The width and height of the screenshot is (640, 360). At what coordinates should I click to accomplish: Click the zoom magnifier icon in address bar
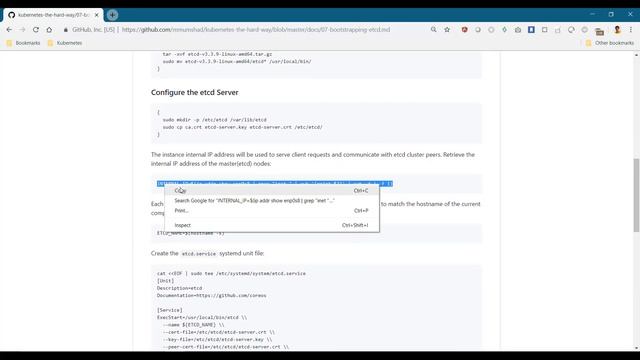tap(433, 29)
